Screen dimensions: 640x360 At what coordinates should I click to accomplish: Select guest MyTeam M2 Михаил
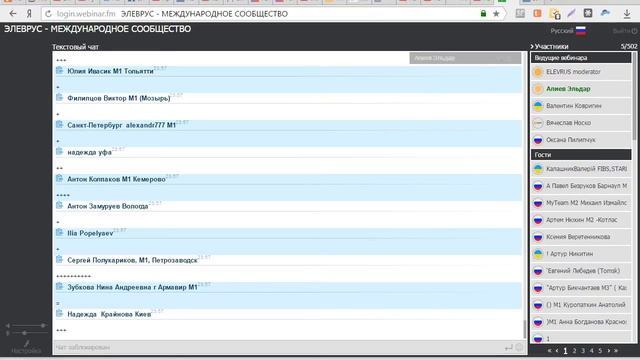(x=581, y=203)
